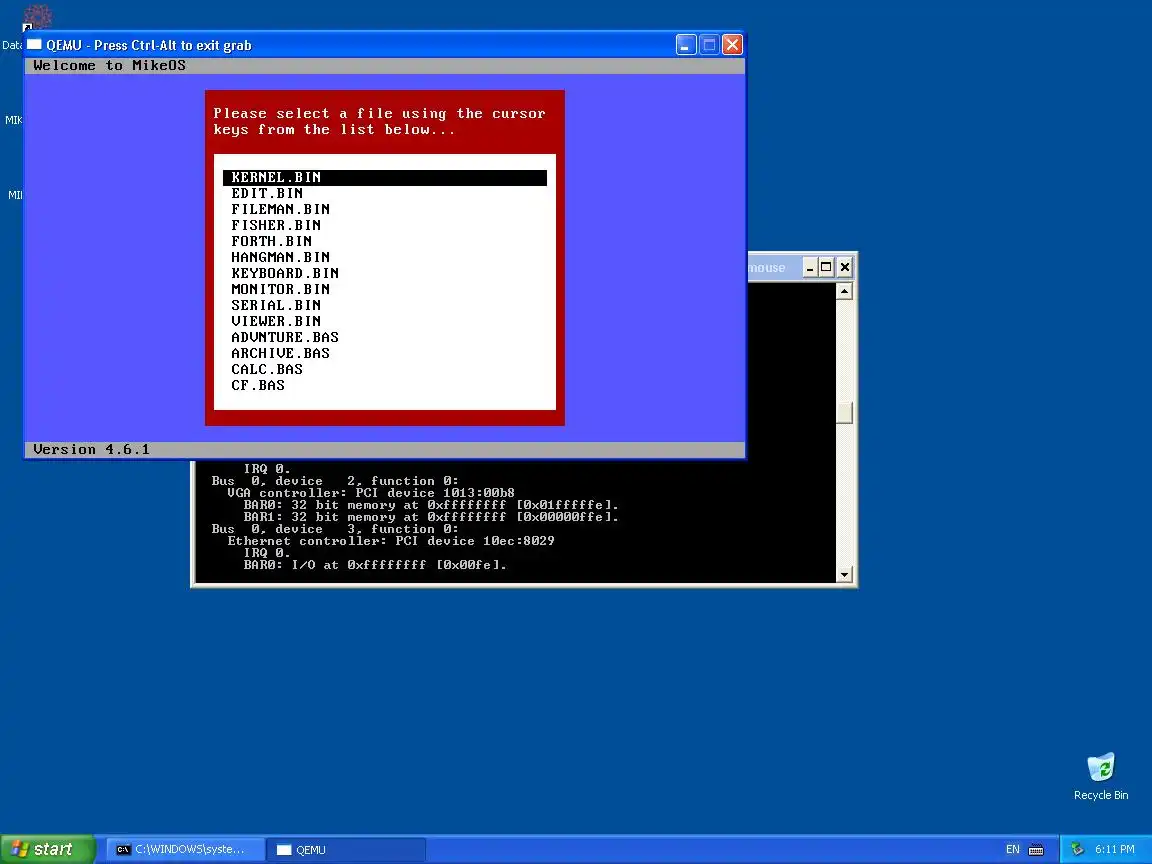Switch to C:\WINDOWS\syste... taskbar button
The width and height of the screenshot is (1152, 864).
184,849
